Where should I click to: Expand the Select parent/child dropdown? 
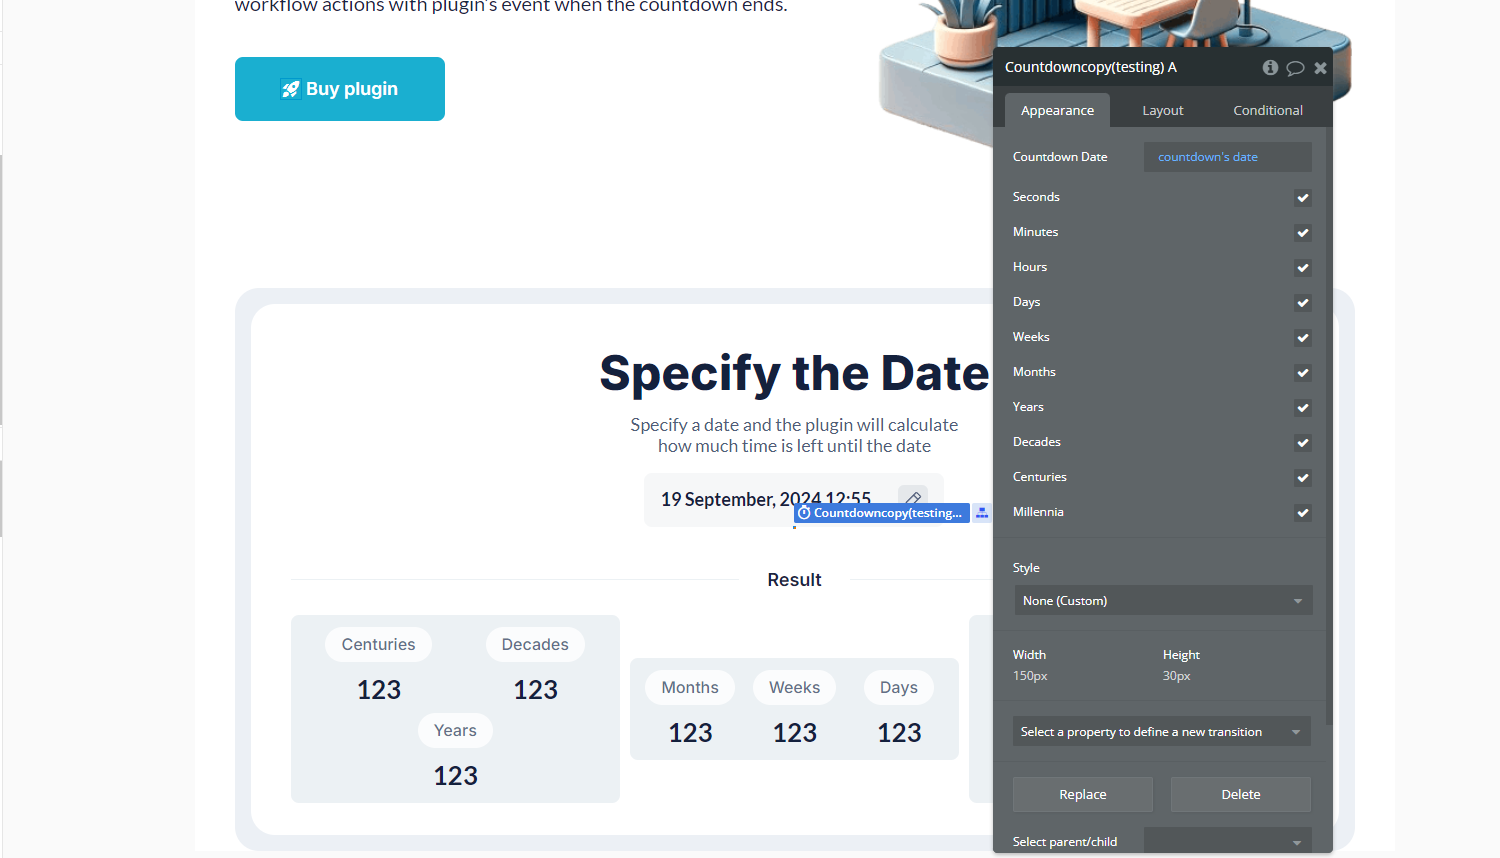tap(1228, 843)
